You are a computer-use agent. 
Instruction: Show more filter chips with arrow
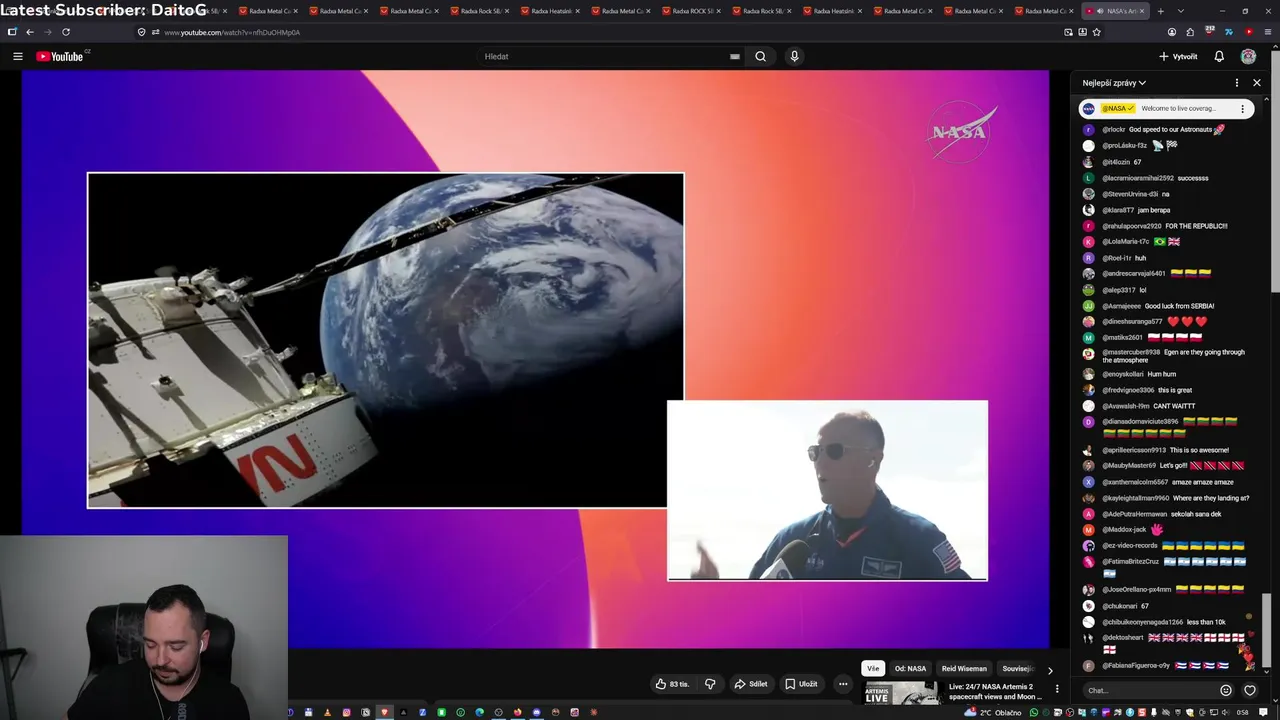[x=1050, y=669]
